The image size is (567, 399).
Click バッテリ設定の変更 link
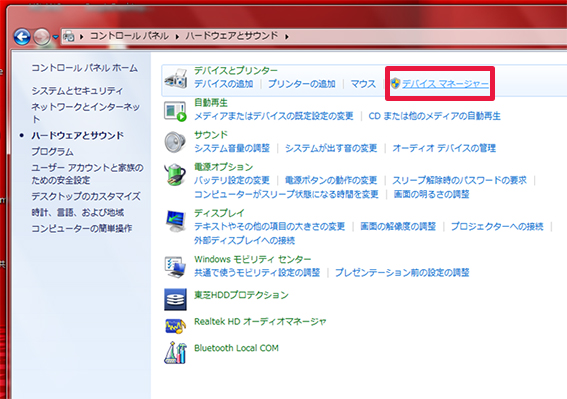point(232,180)
